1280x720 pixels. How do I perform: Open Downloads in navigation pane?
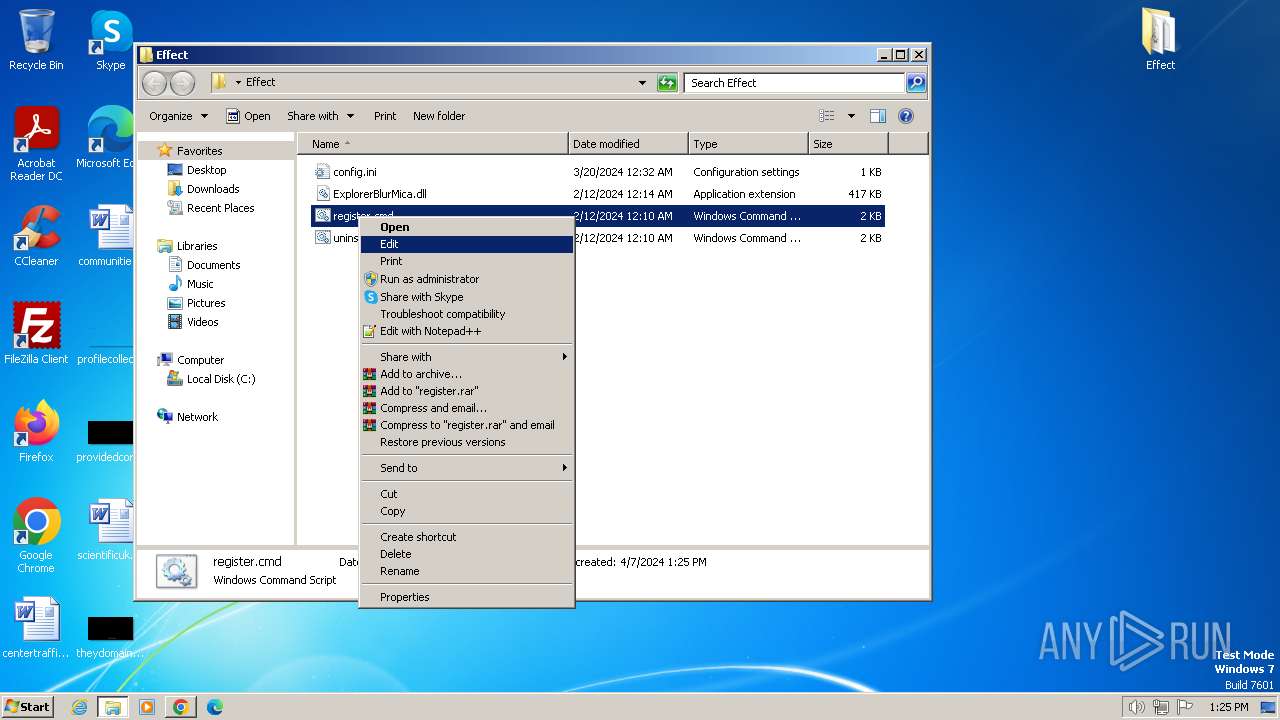212,189
